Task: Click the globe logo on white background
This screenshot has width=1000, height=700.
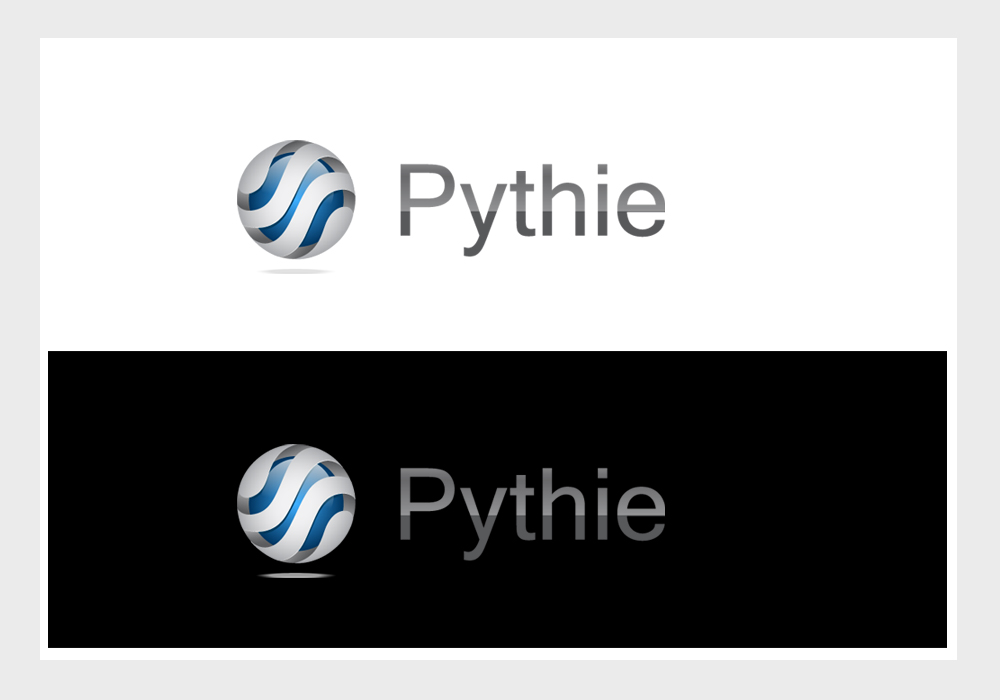Action: 296,200
